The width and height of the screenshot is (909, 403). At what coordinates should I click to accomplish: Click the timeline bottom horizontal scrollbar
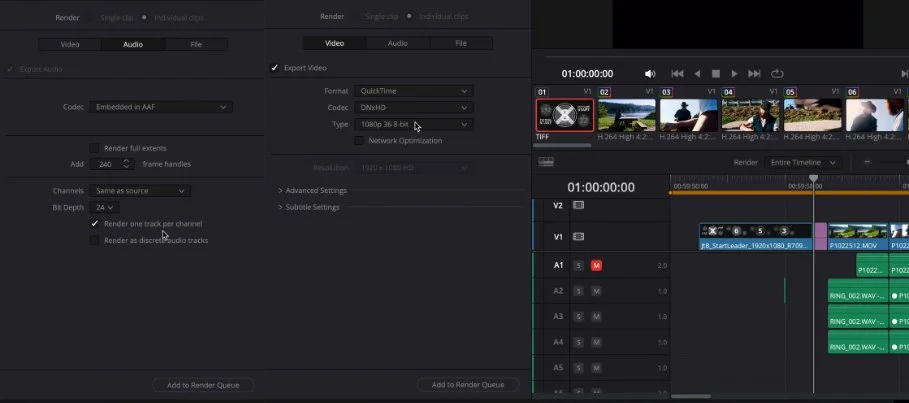tap(691, 397)
